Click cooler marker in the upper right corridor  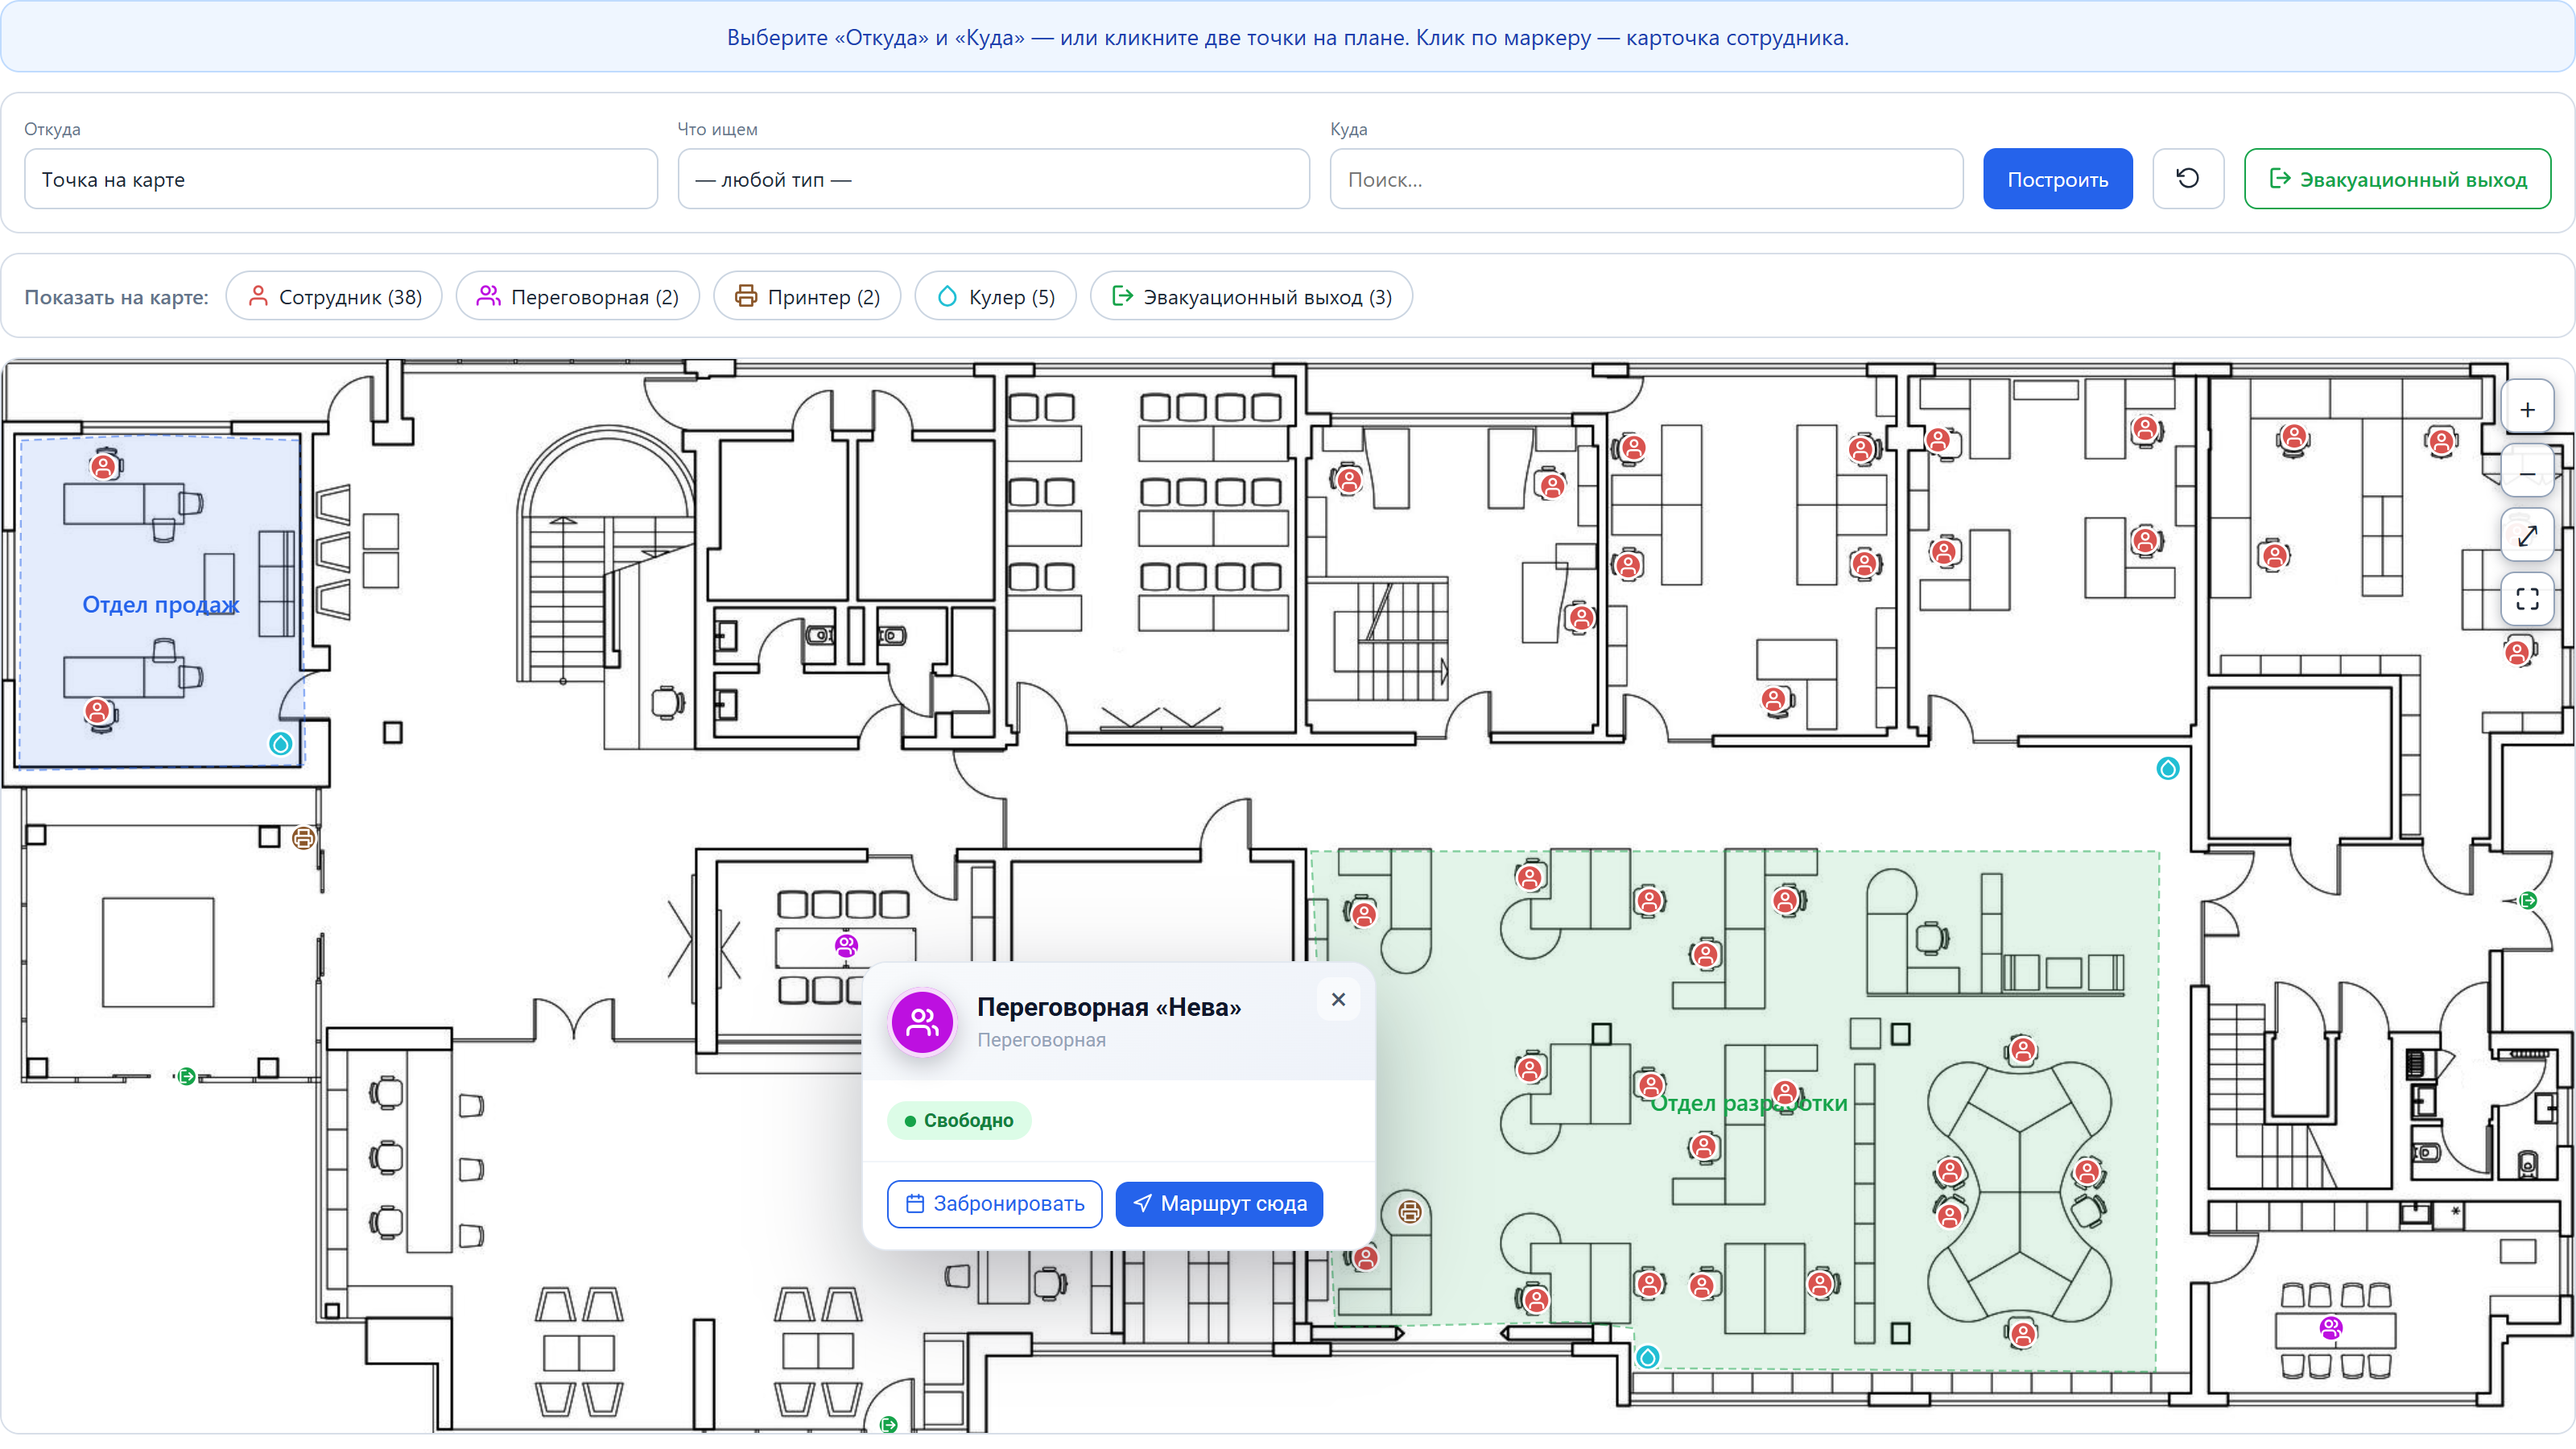(2167, 769)
